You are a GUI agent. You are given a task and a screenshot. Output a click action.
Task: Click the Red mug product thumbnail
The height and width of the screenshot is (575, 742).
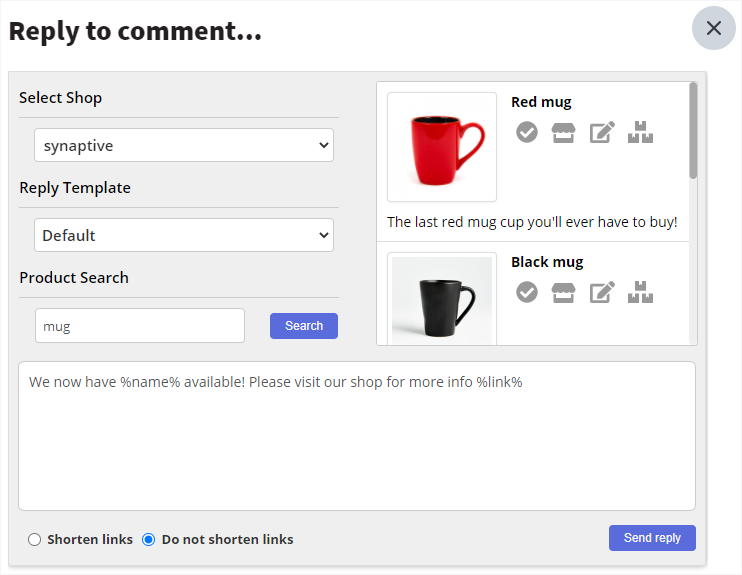coord(442,147)
